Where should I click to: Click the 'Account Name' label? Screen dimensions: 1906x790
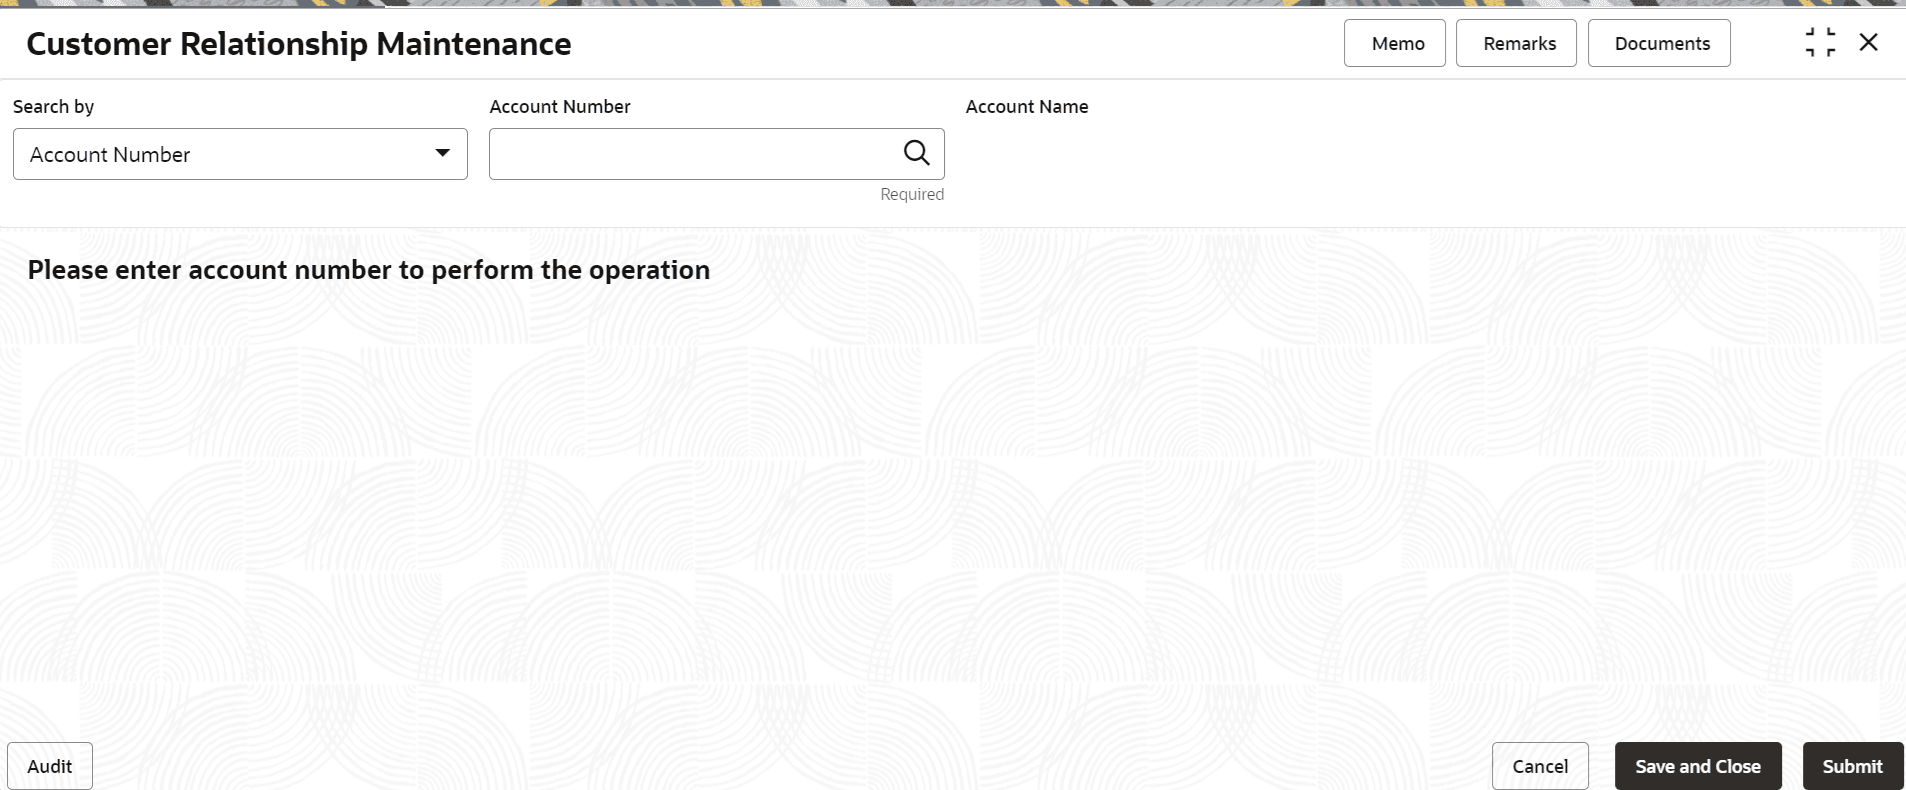(x=1027, y=106)
